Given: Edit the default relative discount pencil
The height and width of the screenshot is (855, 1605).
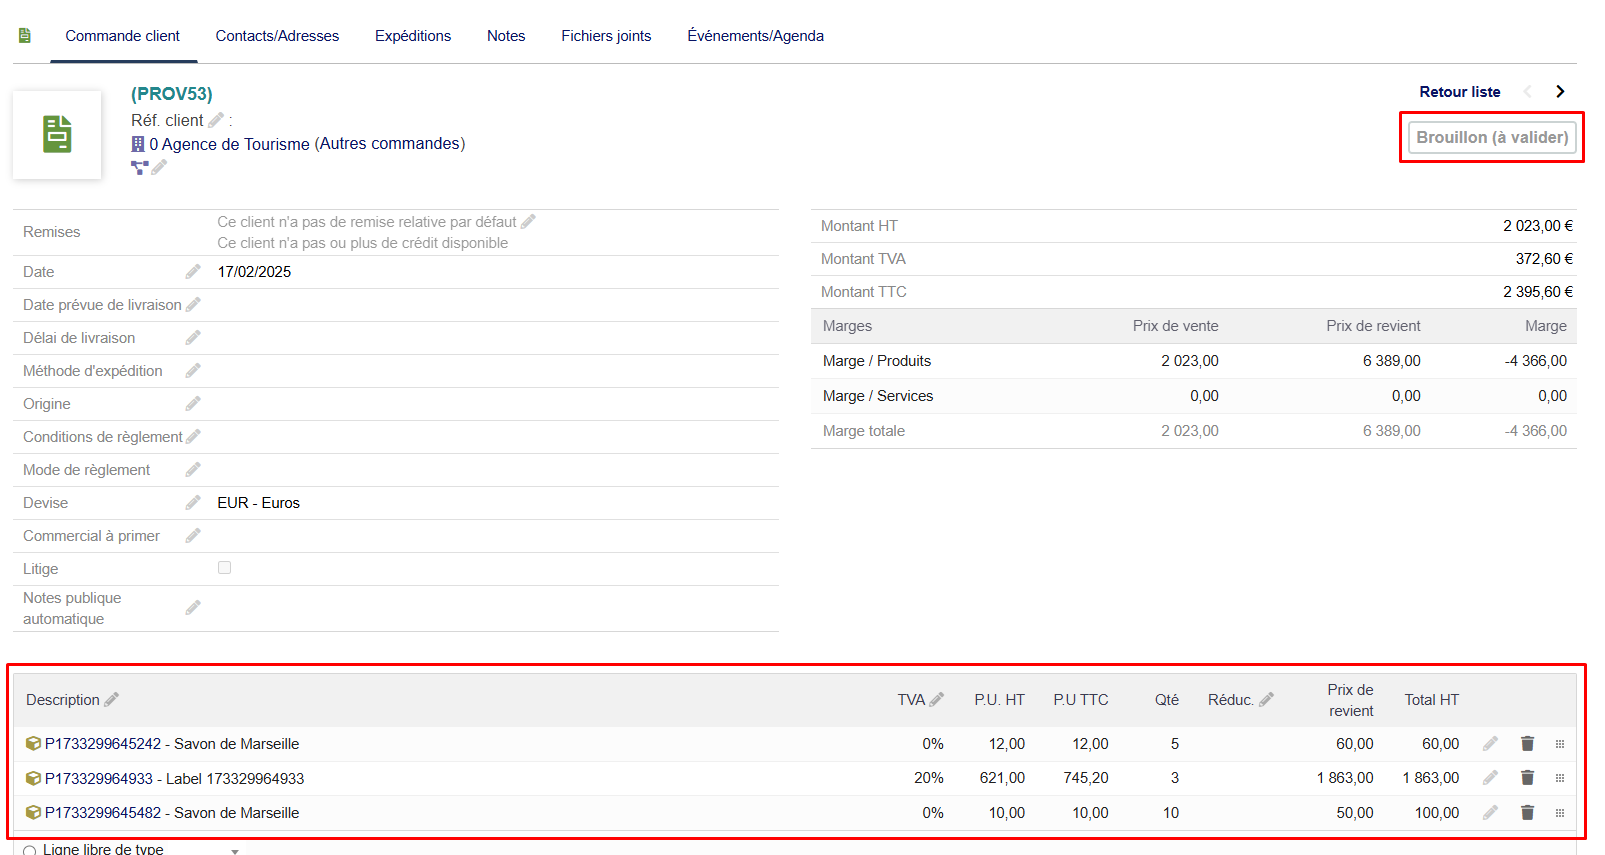Looking at the screenshot, I should pos(528,221).
